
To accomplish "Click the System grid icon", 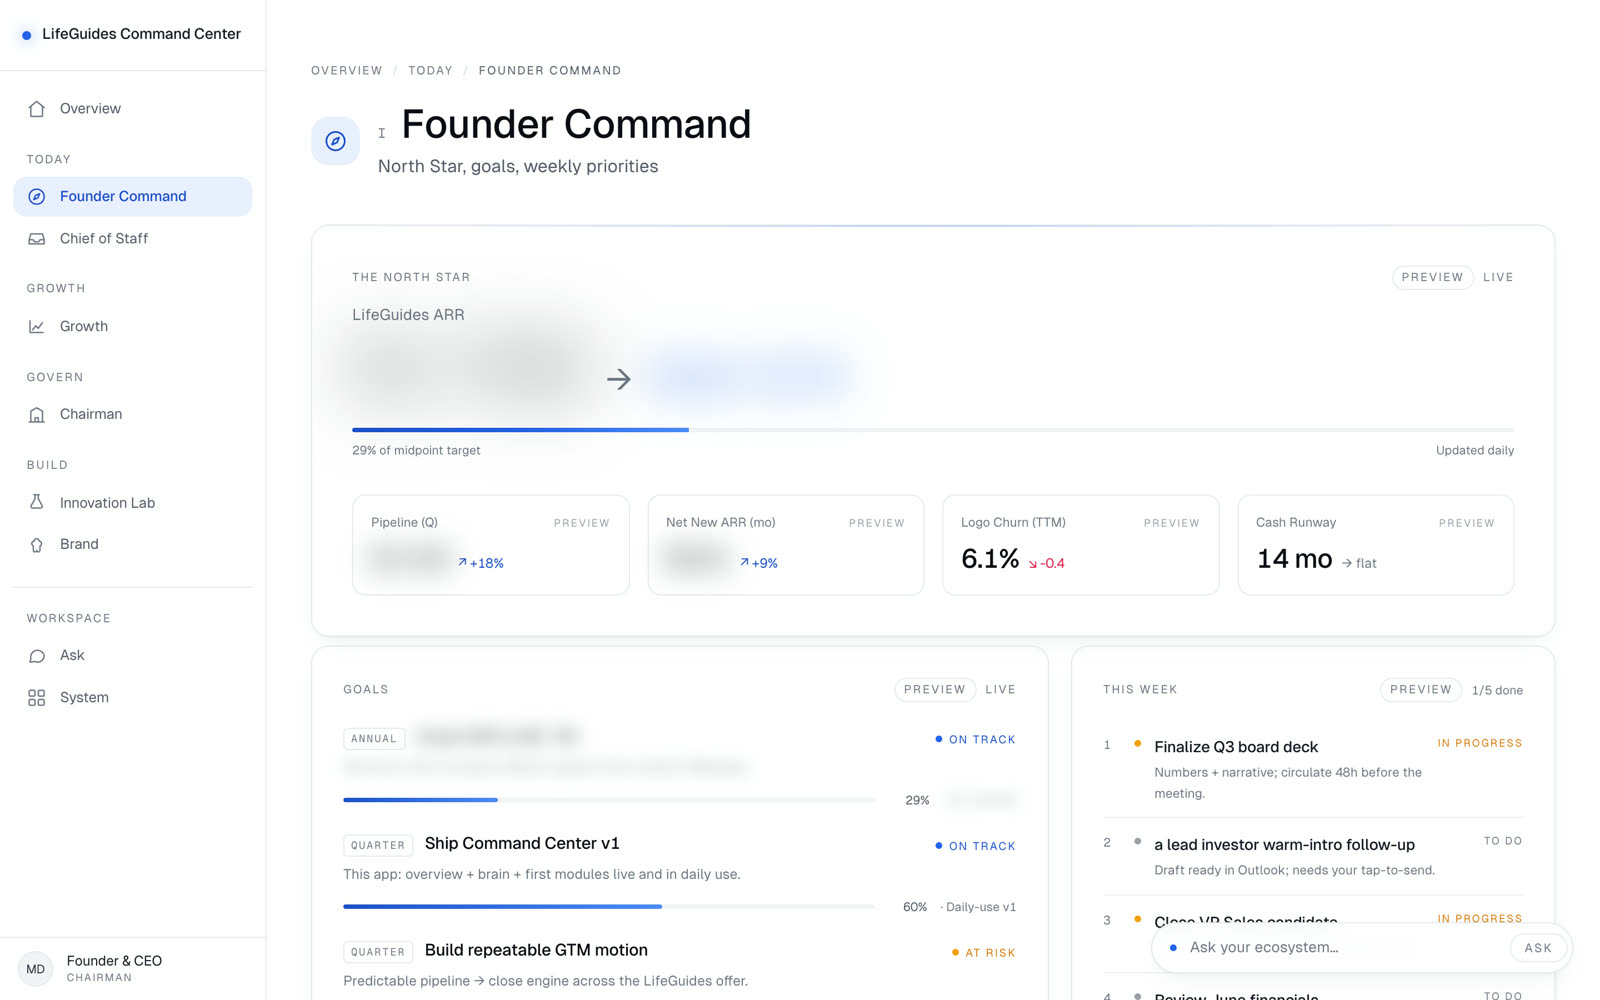I will tap(37, 698).
